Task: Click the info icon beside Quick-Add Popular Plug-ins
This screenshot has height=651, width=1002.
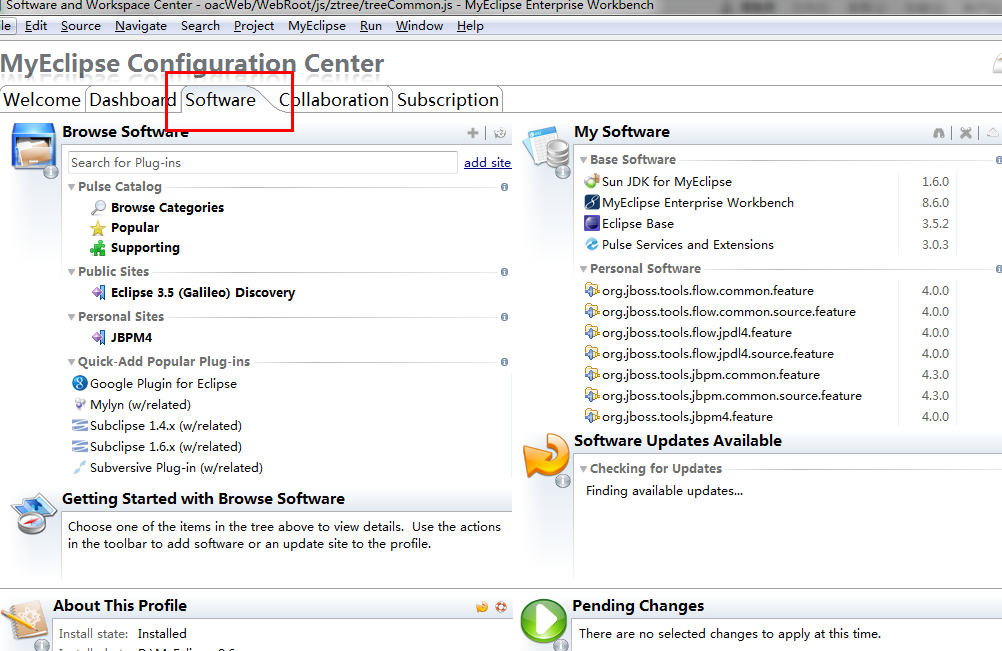Action: (504, 362)
